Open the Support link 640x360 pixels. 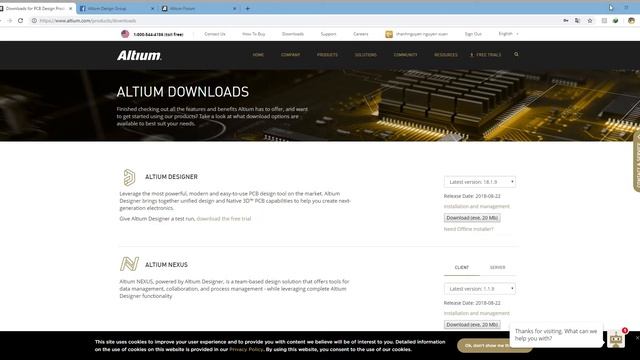[x=328, y=34]
